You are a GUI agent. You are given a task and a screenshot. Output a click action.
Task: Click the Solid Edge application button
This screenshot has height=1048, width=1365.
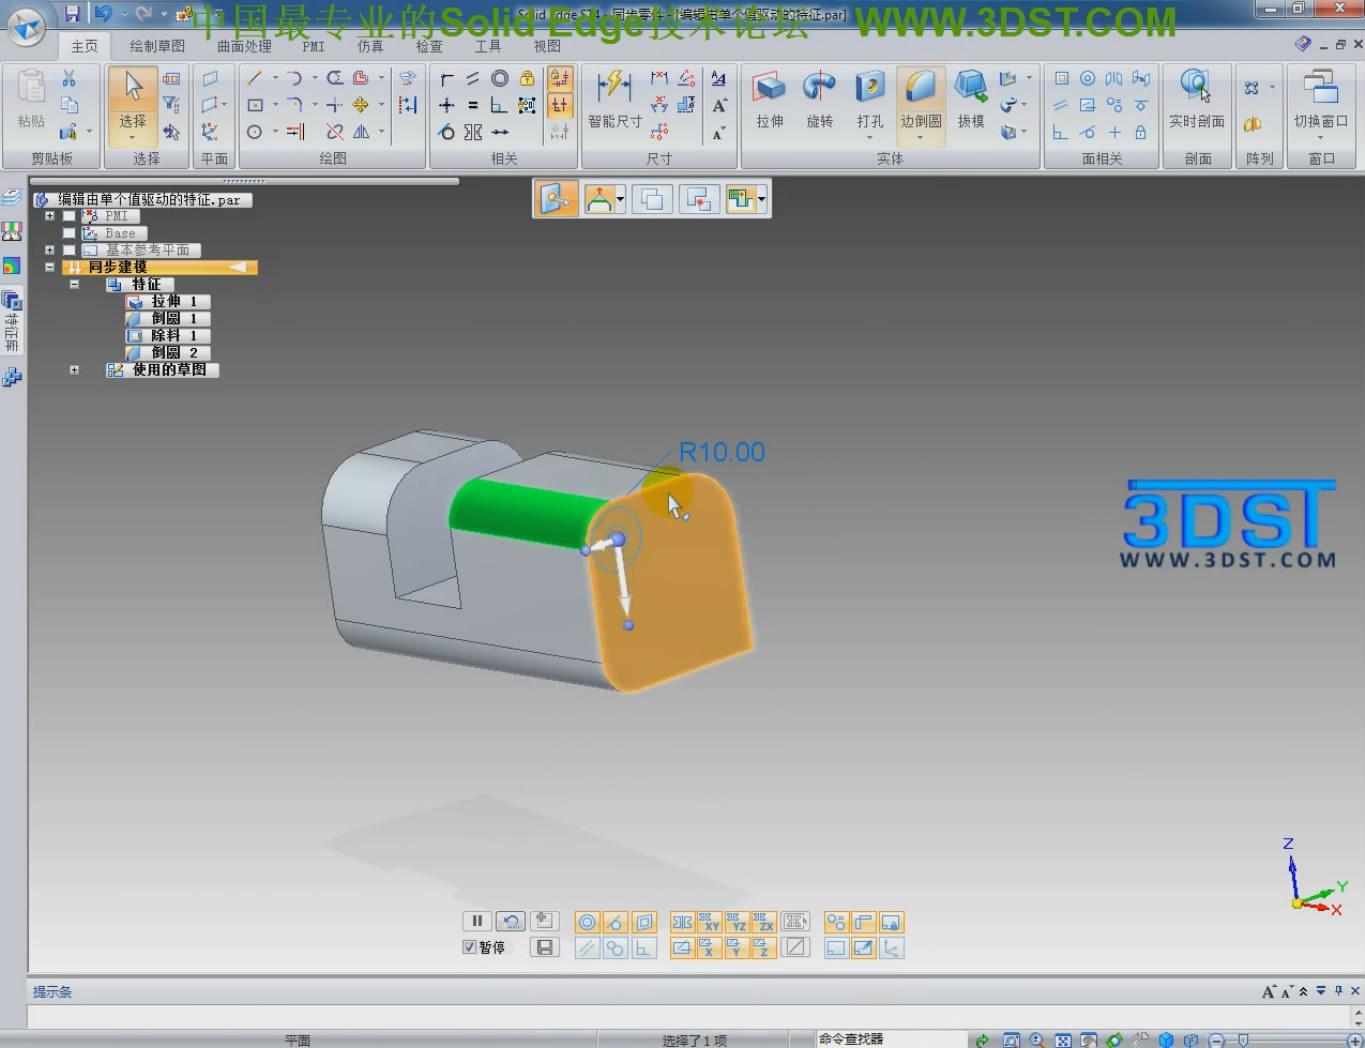point(26,26)
